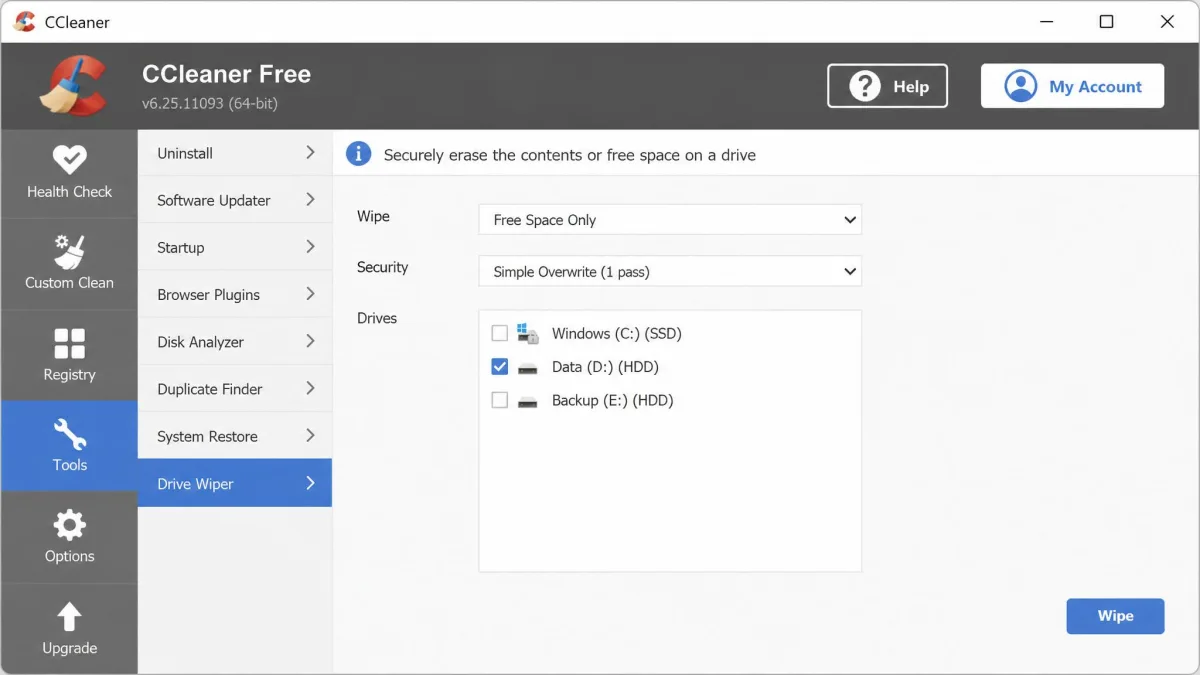Image resolution: width=1200 pixels, height=675 pixels.
Task: Open the Duplicate Finder tool
Action: [235, 389]
